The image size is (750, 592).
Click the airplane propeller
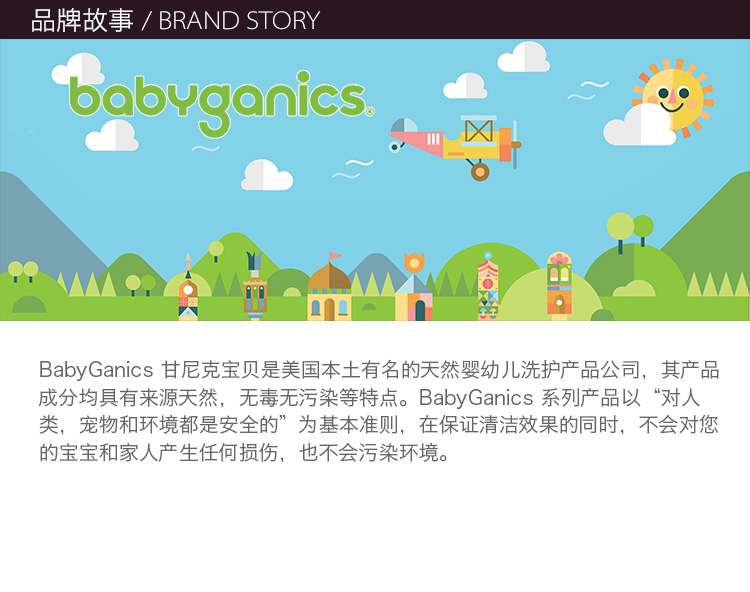(515, 144)
